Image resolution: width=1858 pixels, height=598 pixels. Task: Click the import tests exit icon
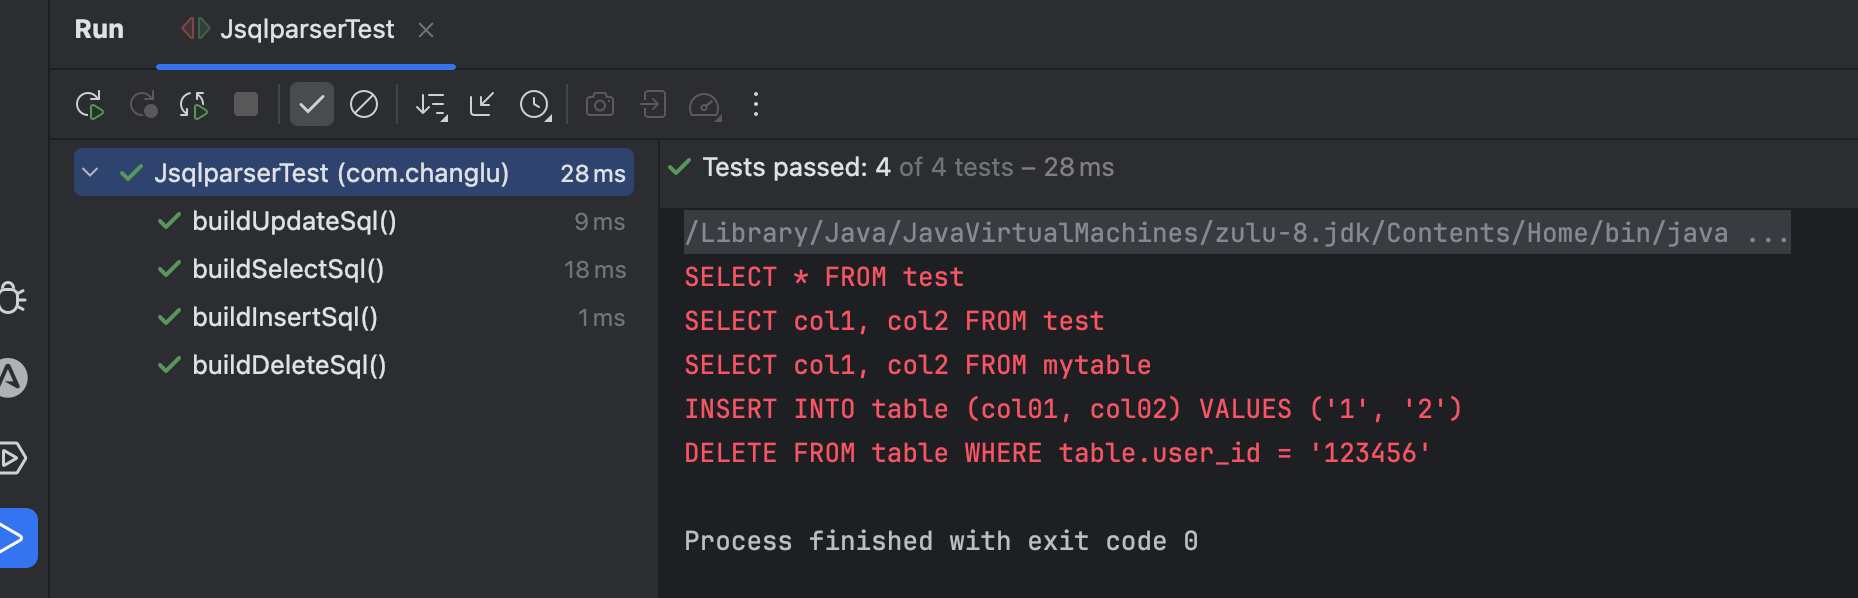[x=653, y=104]
